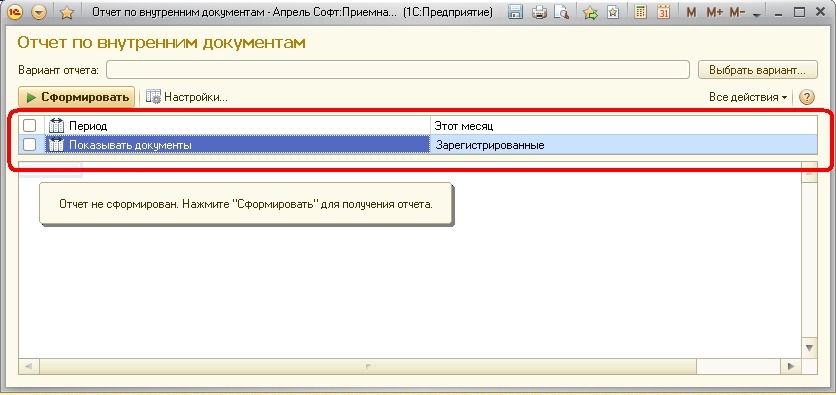The image size is (836, 395).
Task: Open print preview magnifier page icon
Action: click(x=561, y=12)
